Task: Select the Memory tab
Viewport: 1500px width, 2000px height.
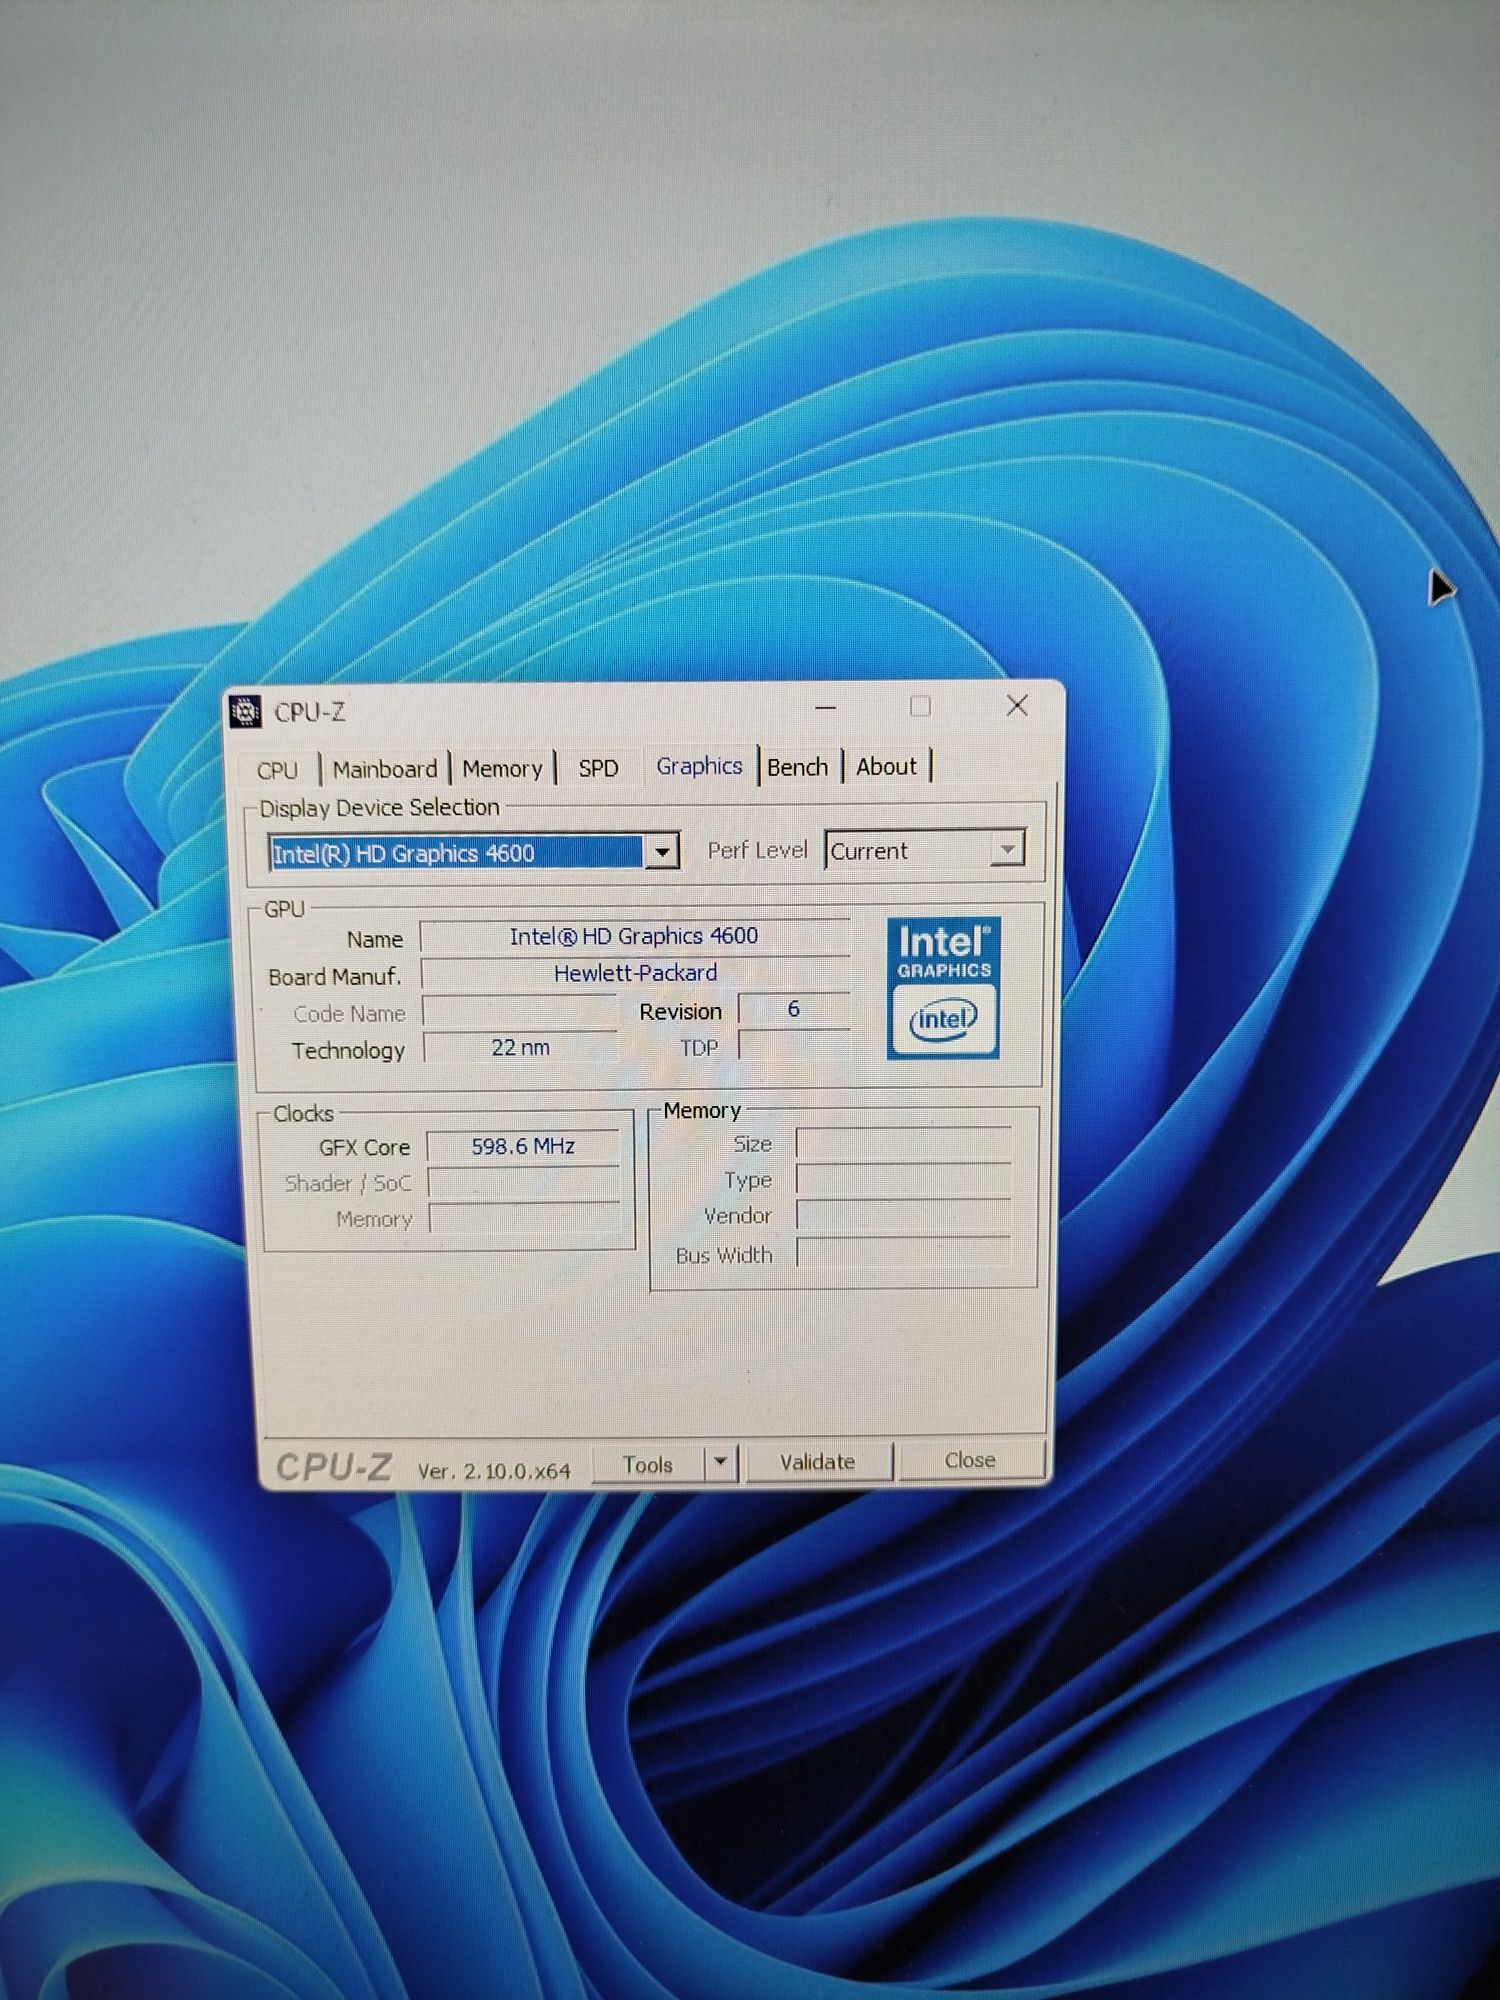Action: [x=502, y=769]
